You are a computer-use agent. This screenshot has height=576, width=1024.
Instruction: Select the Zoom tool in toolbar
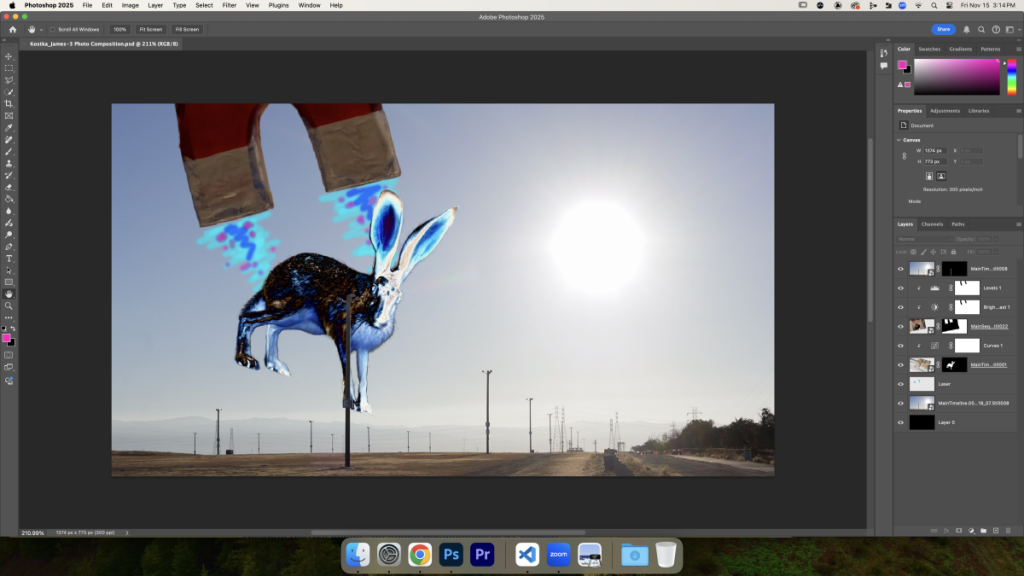tap(9, 306)
